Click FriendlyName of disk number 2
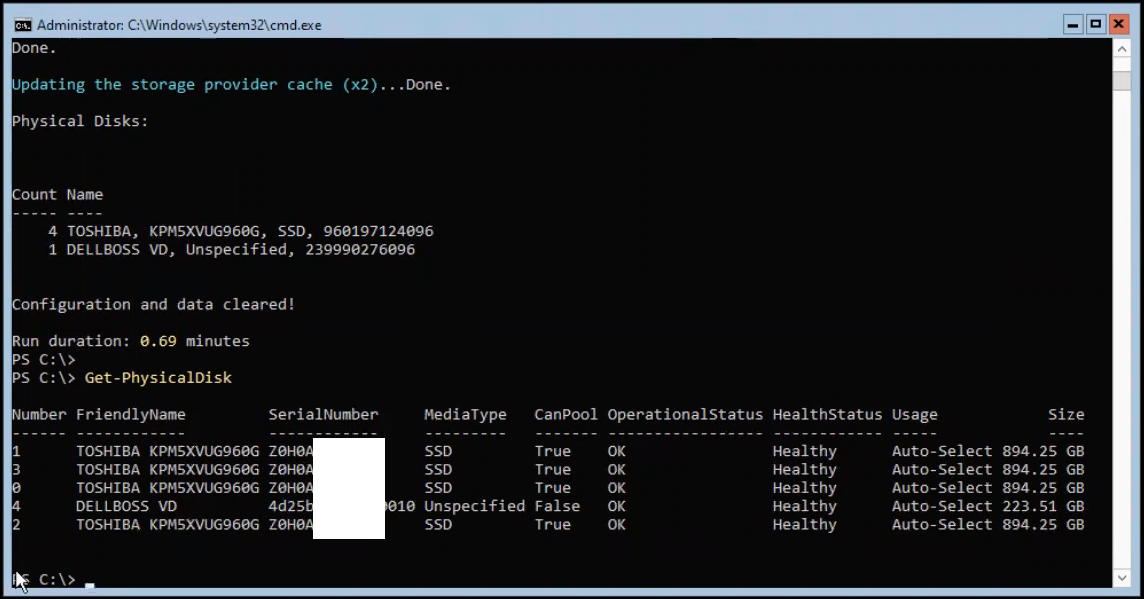 tap(167, 525)
